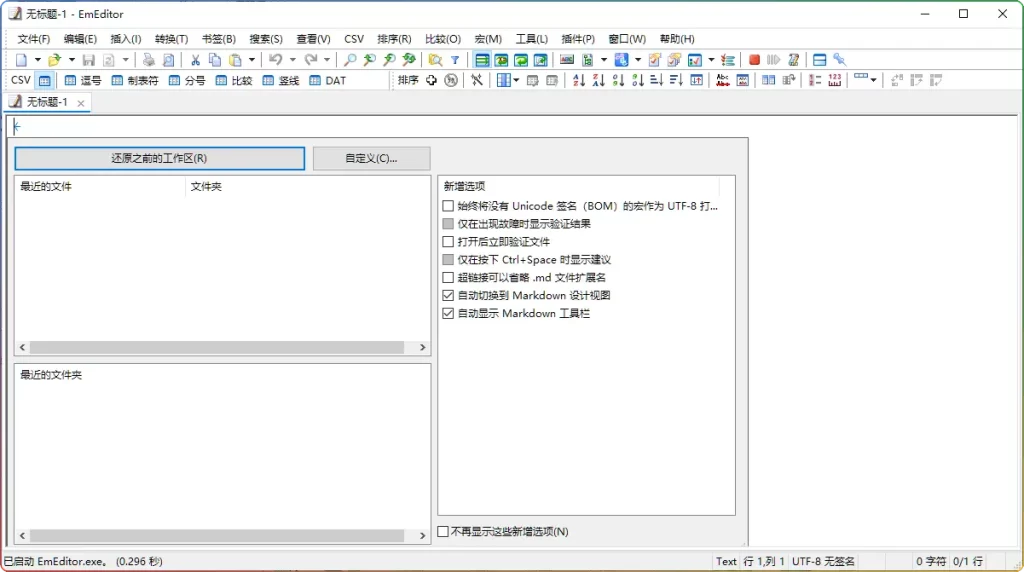Click the Sort A to Z icon
The height and width of the screenshot is (572, 1024).
click(x=579, y=80)
